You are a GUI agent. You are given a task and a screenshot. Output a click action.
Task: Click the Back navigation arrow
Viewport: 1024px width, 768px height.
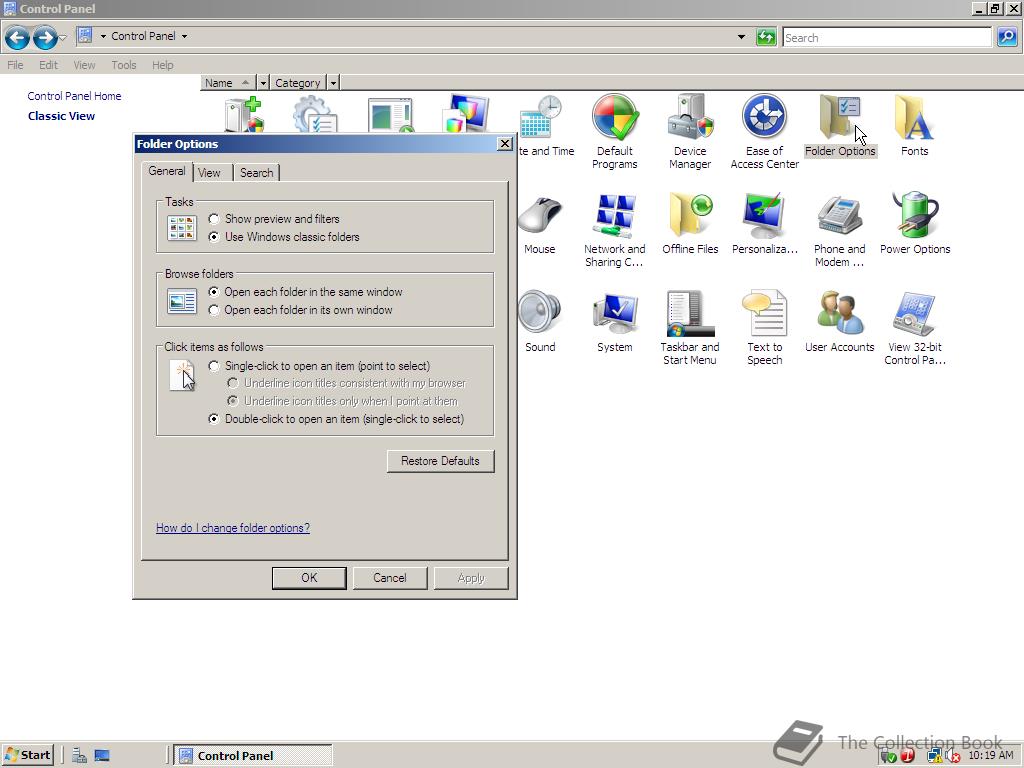click(17, 37)
